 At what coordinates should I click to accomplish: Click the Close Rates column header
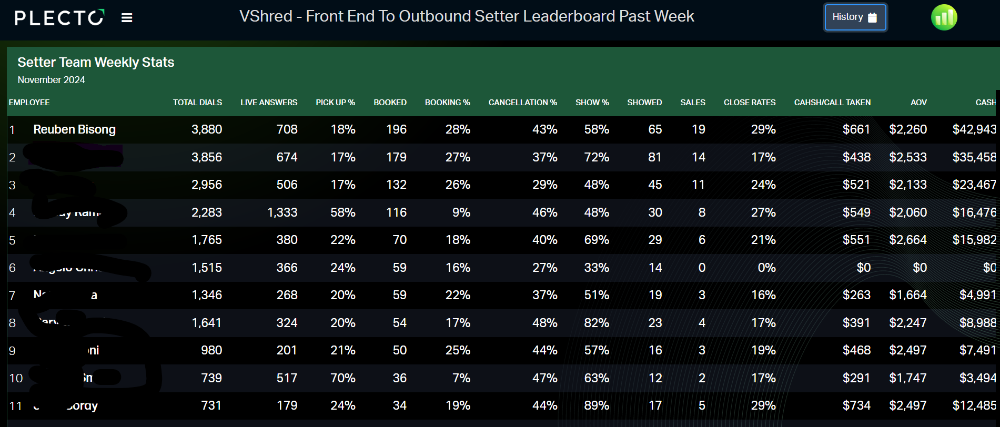749,102
